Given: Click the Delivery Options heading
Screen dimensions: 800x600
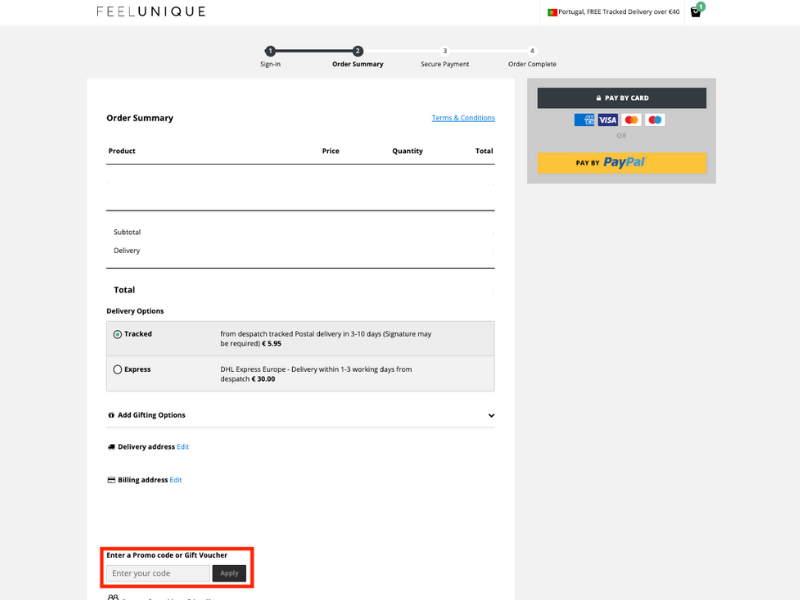Looking at the screenshot, I should pos(135,311).
